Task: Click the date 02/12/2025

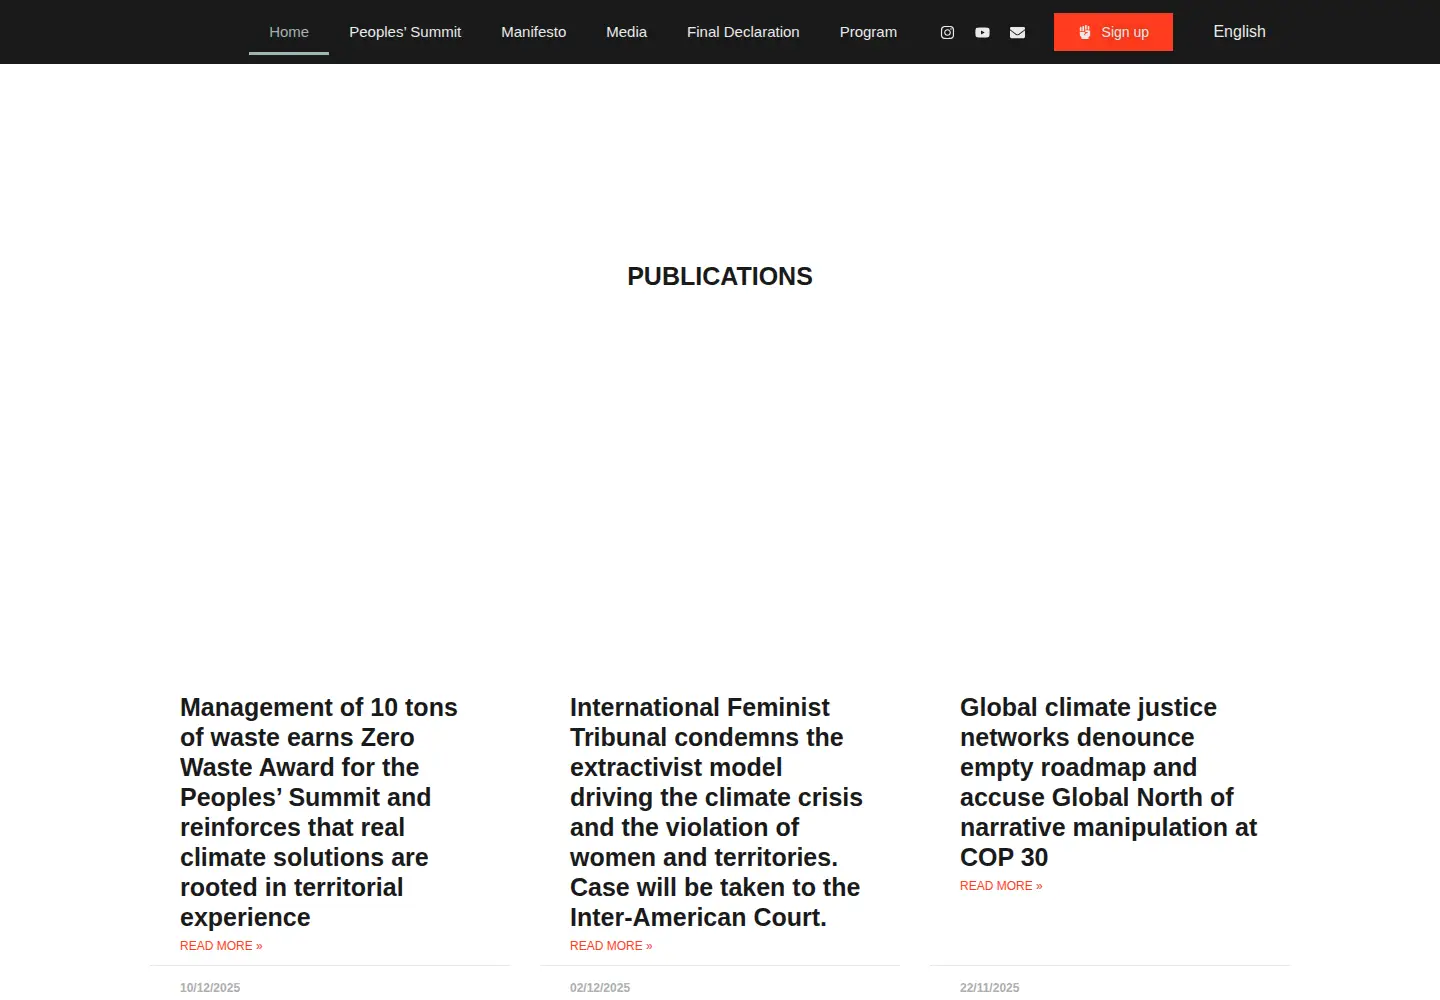Action: (600, 988)
